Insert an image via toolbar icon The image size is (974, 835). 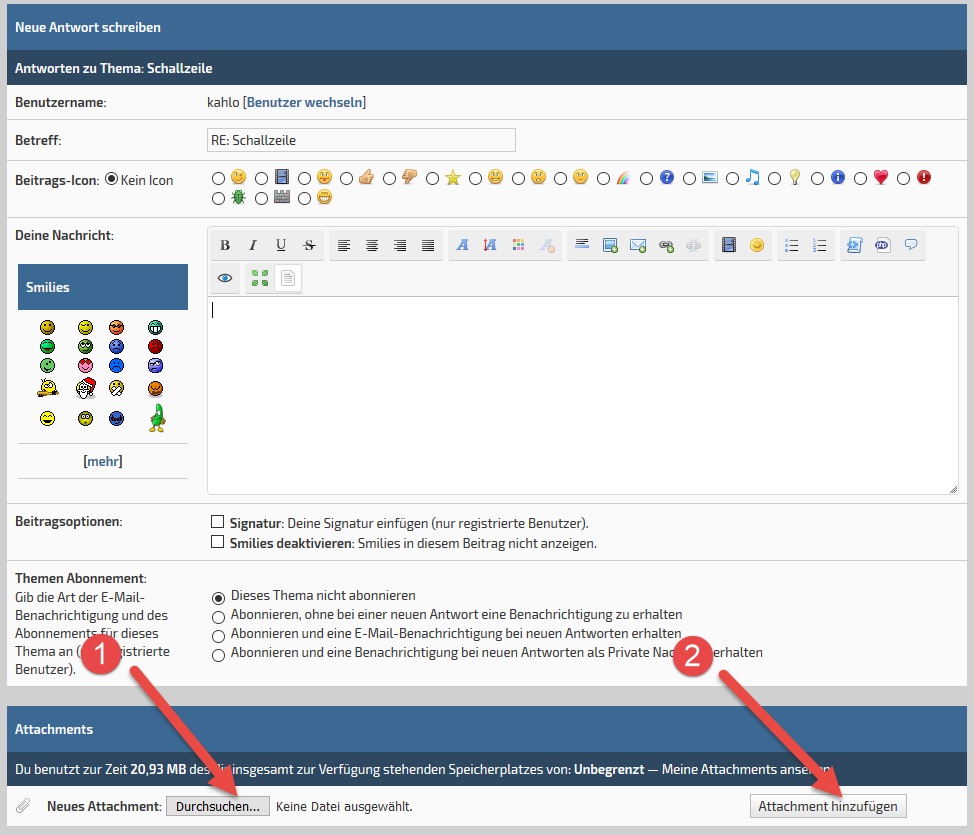click(610, 246)
